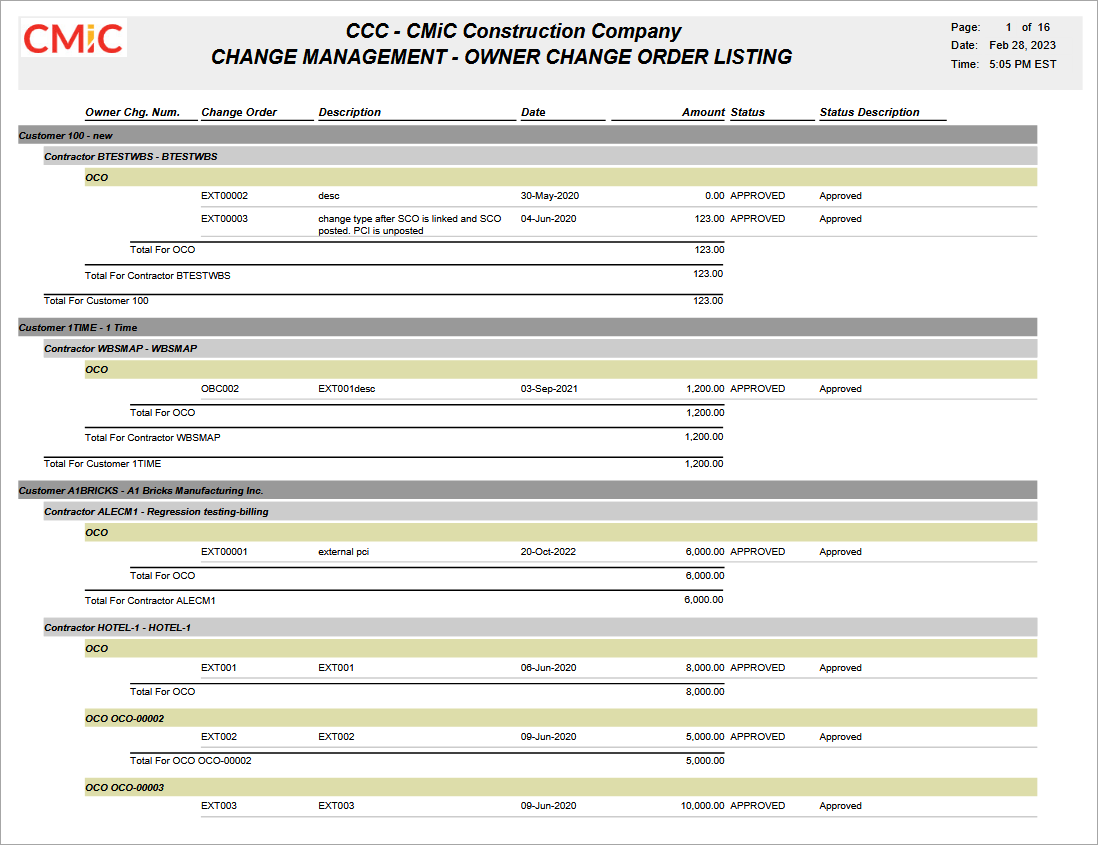
Task: Click the 6,000.00 amount for EXT00001
Action: tap(705, 552)
